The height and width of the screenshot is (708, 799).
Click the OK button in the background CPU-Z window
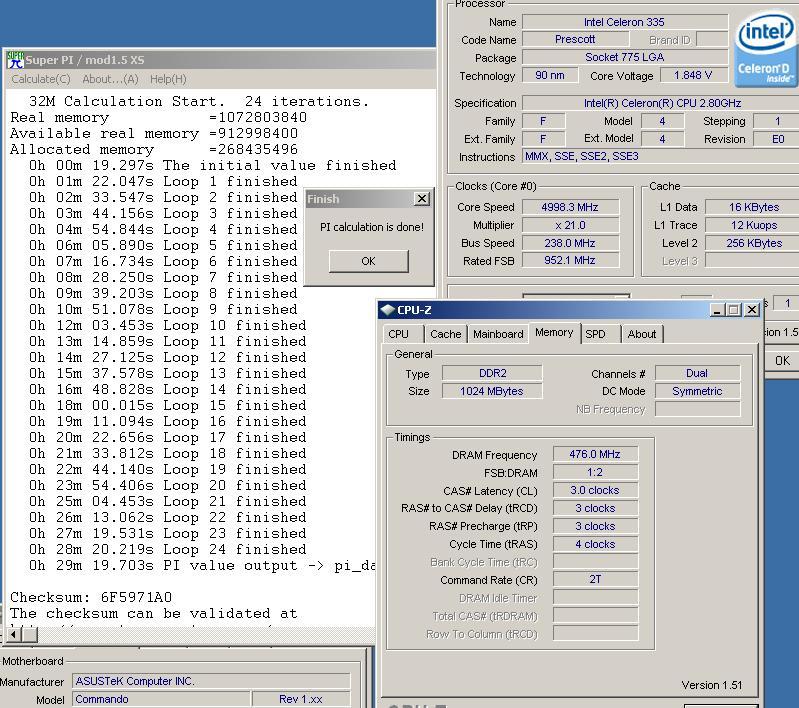click(782, 360)
